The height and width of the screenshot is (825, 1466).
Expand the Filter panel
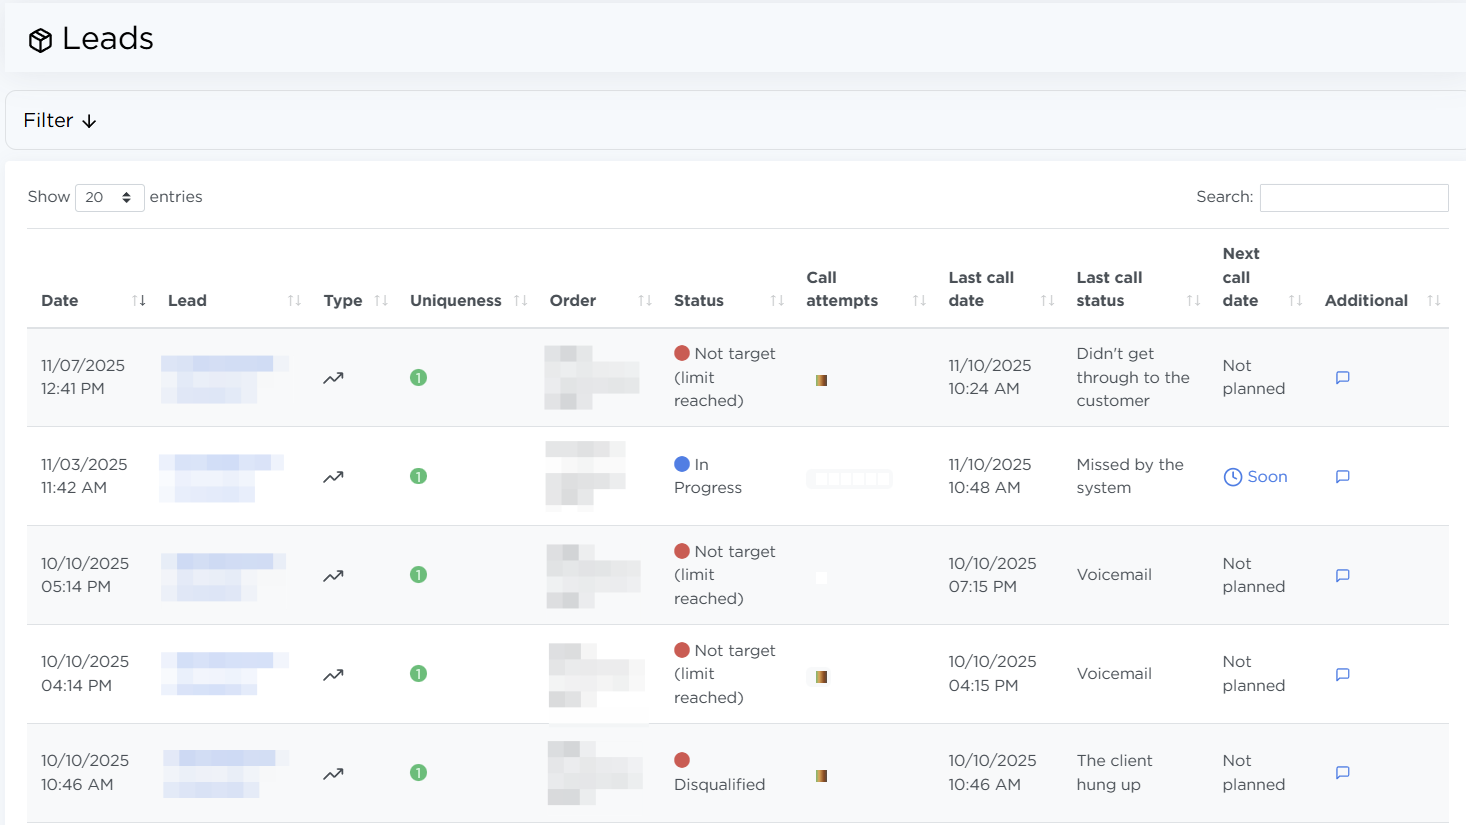coord(60,121)
